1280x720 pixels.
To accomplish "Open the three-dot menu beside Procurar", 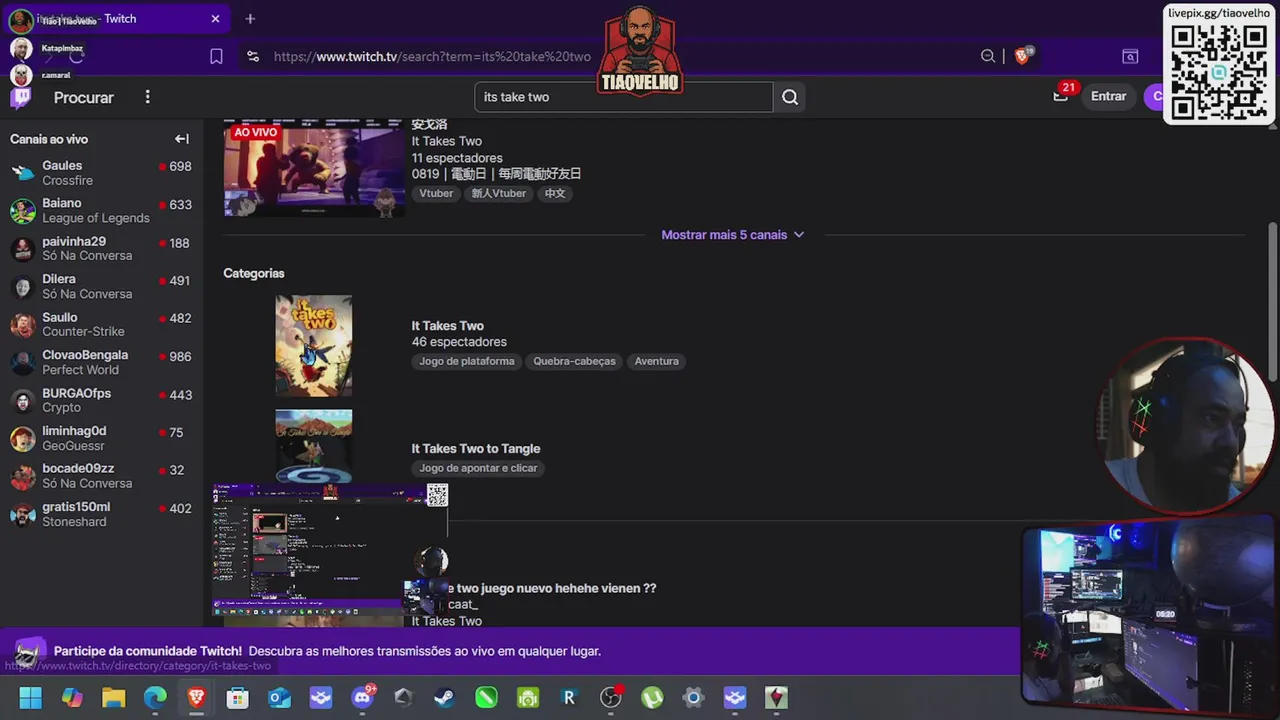I will click(x=147, y=97).
